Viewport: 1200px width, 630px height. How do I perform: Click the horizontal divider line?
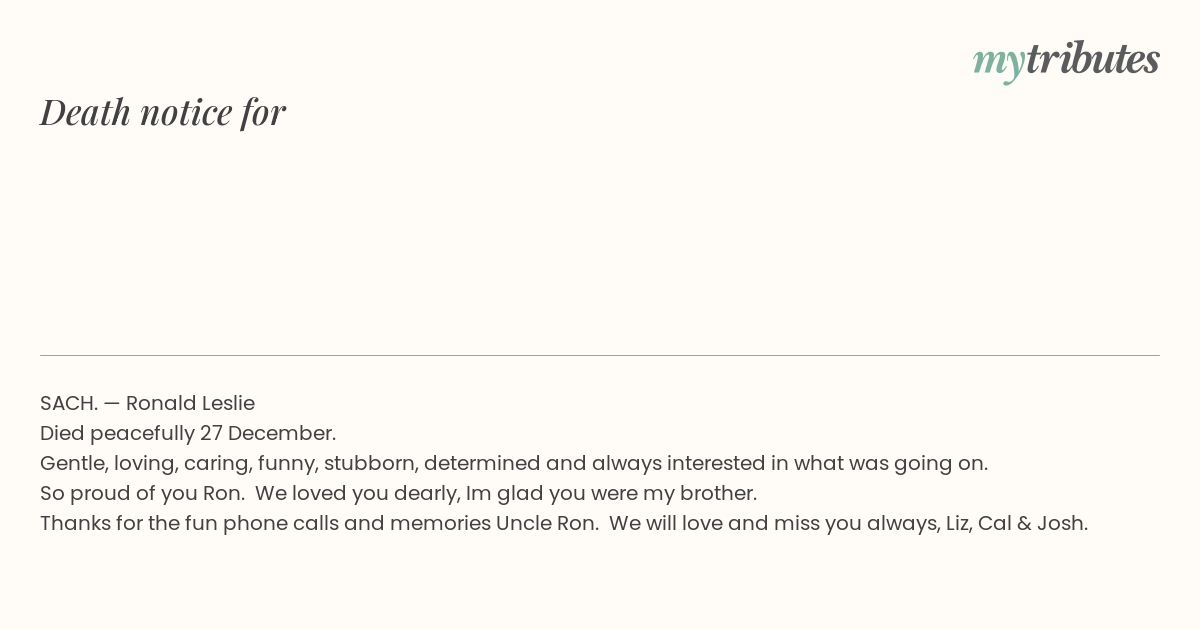pos(600,355)
